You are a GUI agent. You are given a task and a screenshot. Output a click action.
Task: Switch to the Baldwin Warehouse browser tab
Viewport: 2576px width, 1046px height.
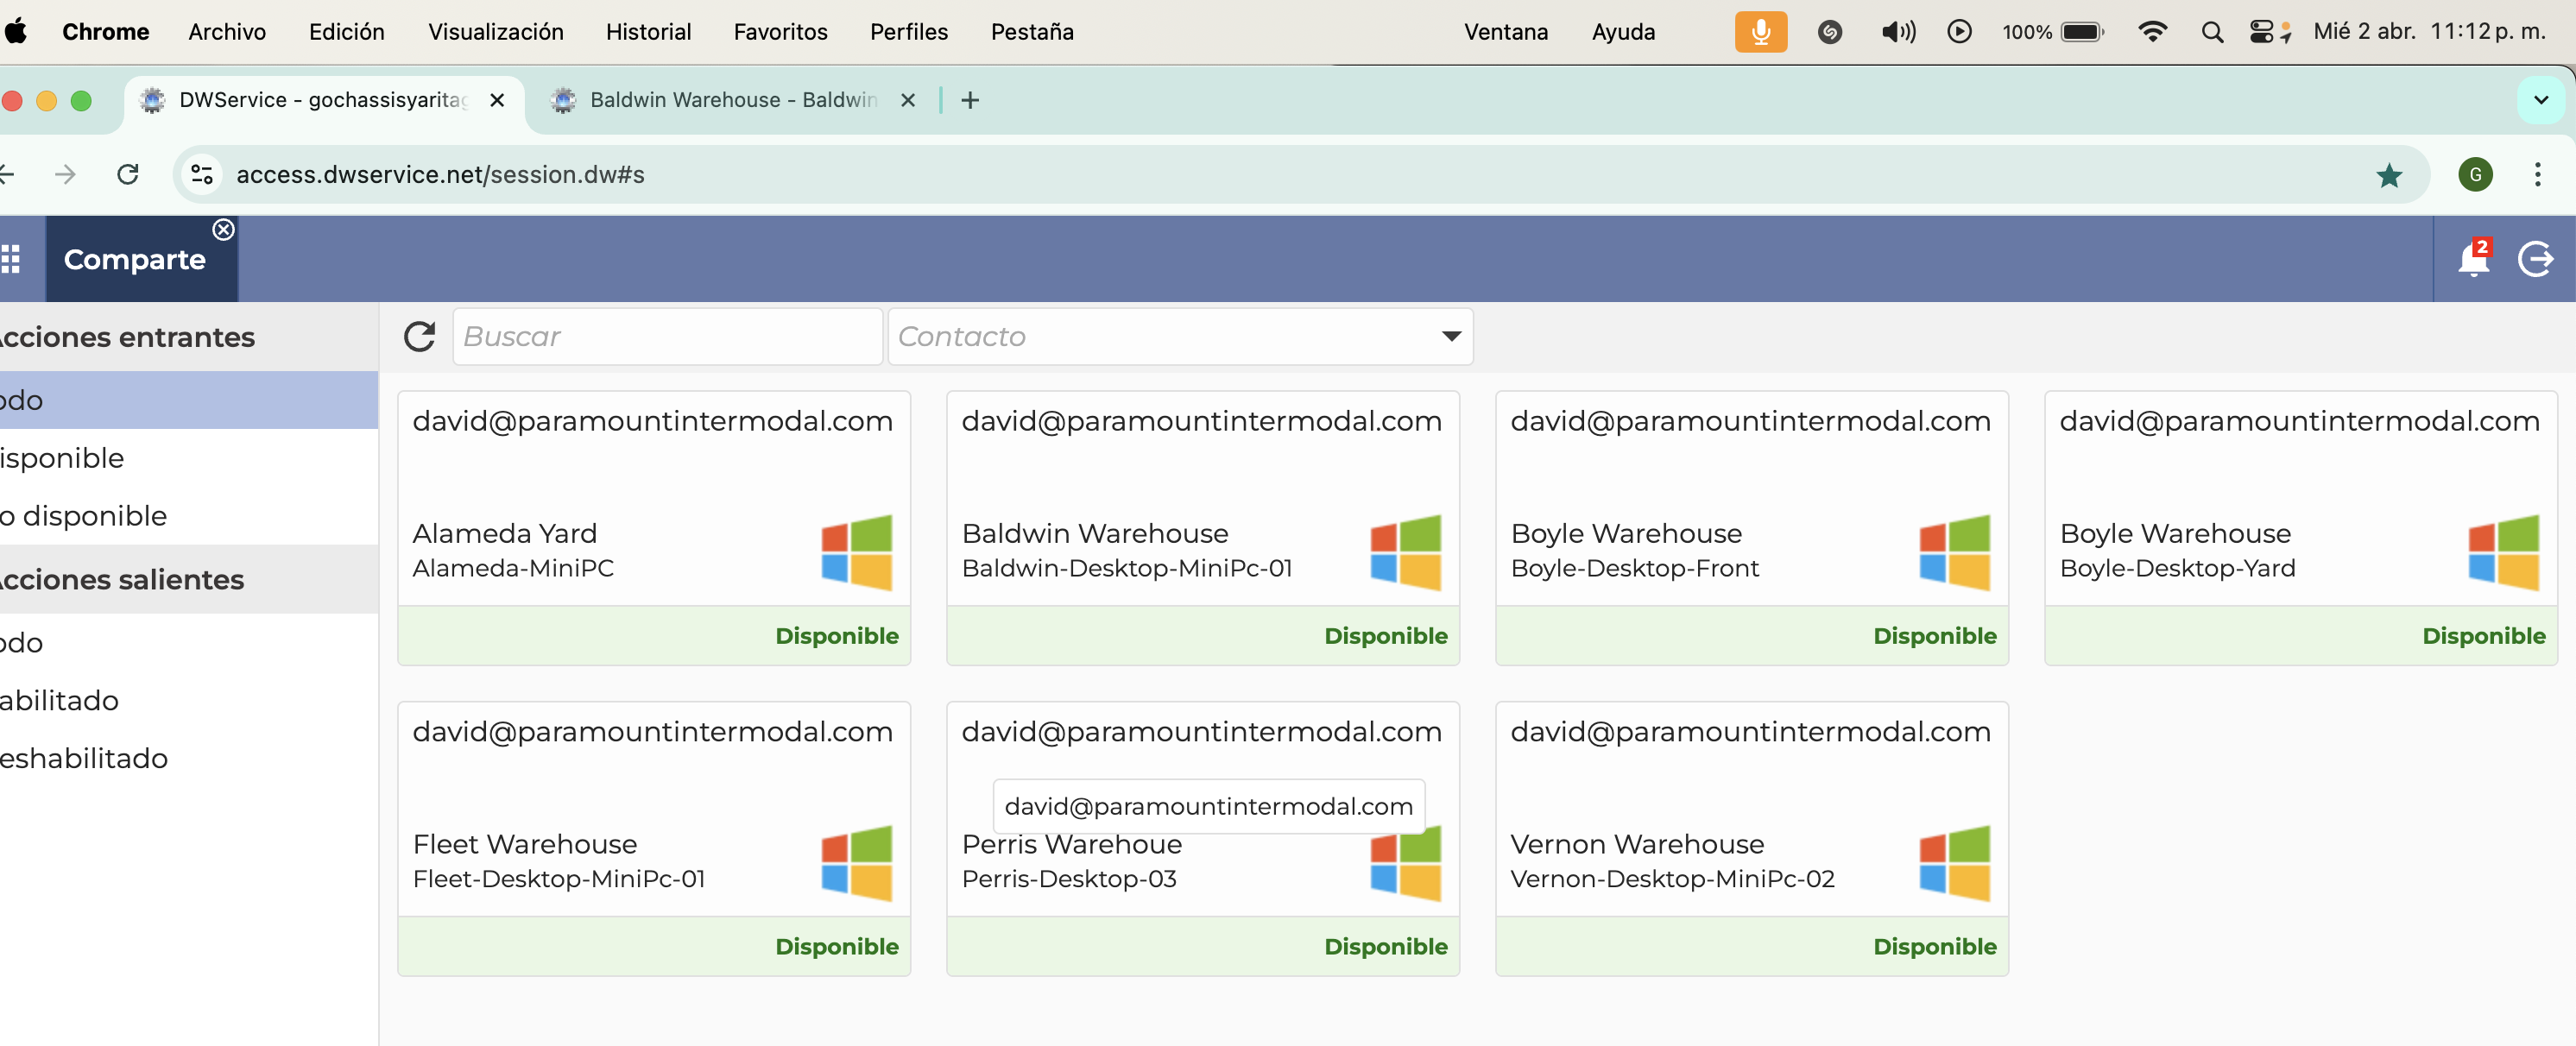[733, 100]
